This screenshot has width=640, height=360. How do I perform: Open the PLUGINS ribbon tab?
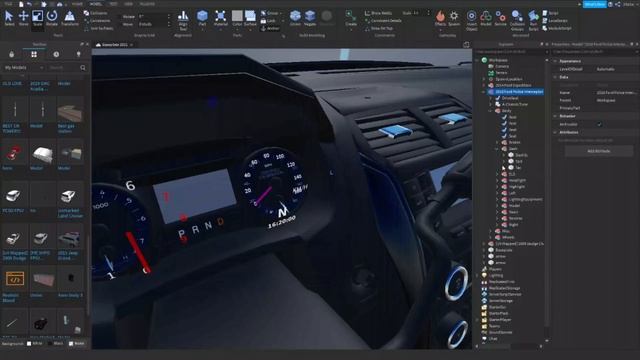pyautogui.click(x=147, y=4)
